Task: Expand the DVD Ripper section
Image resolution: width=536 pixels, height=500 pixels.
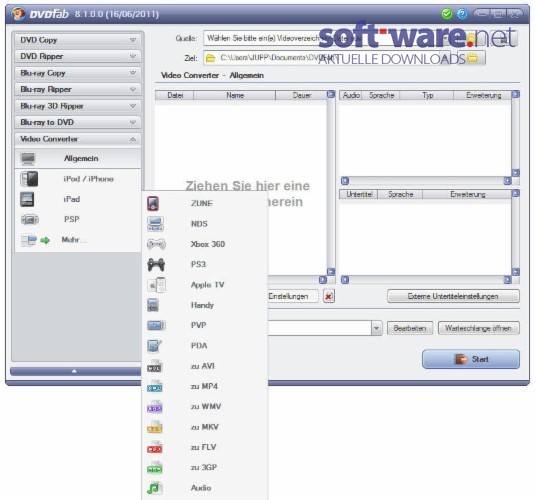Action: (78, 56)
